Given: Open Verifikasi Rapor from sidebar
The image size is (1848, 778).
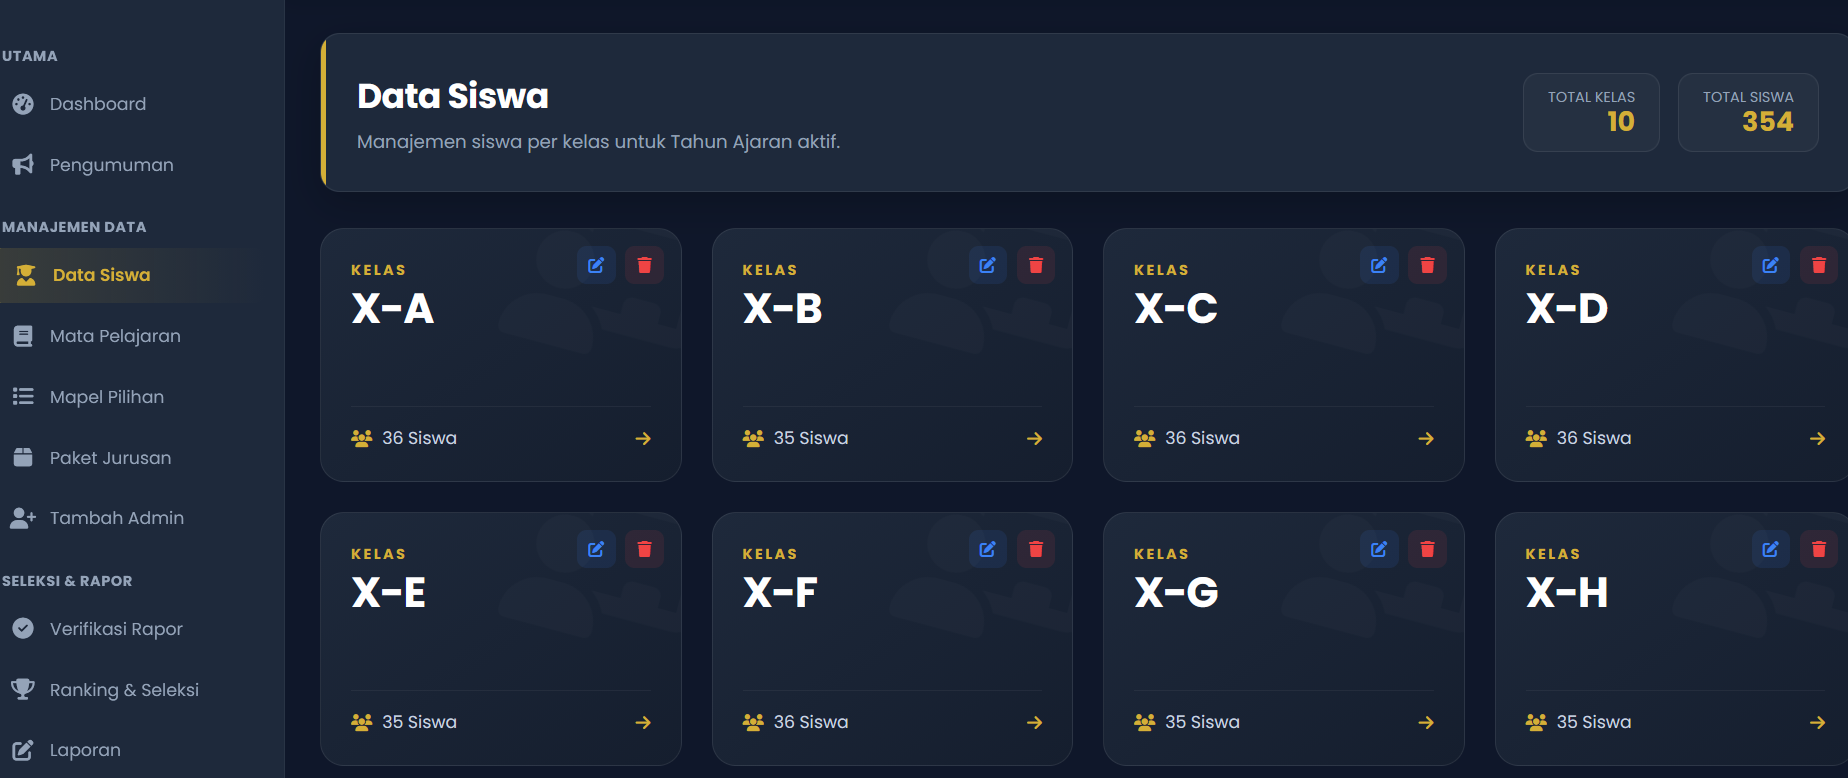Looking at the screenshot, I should (x=116, y=629).
